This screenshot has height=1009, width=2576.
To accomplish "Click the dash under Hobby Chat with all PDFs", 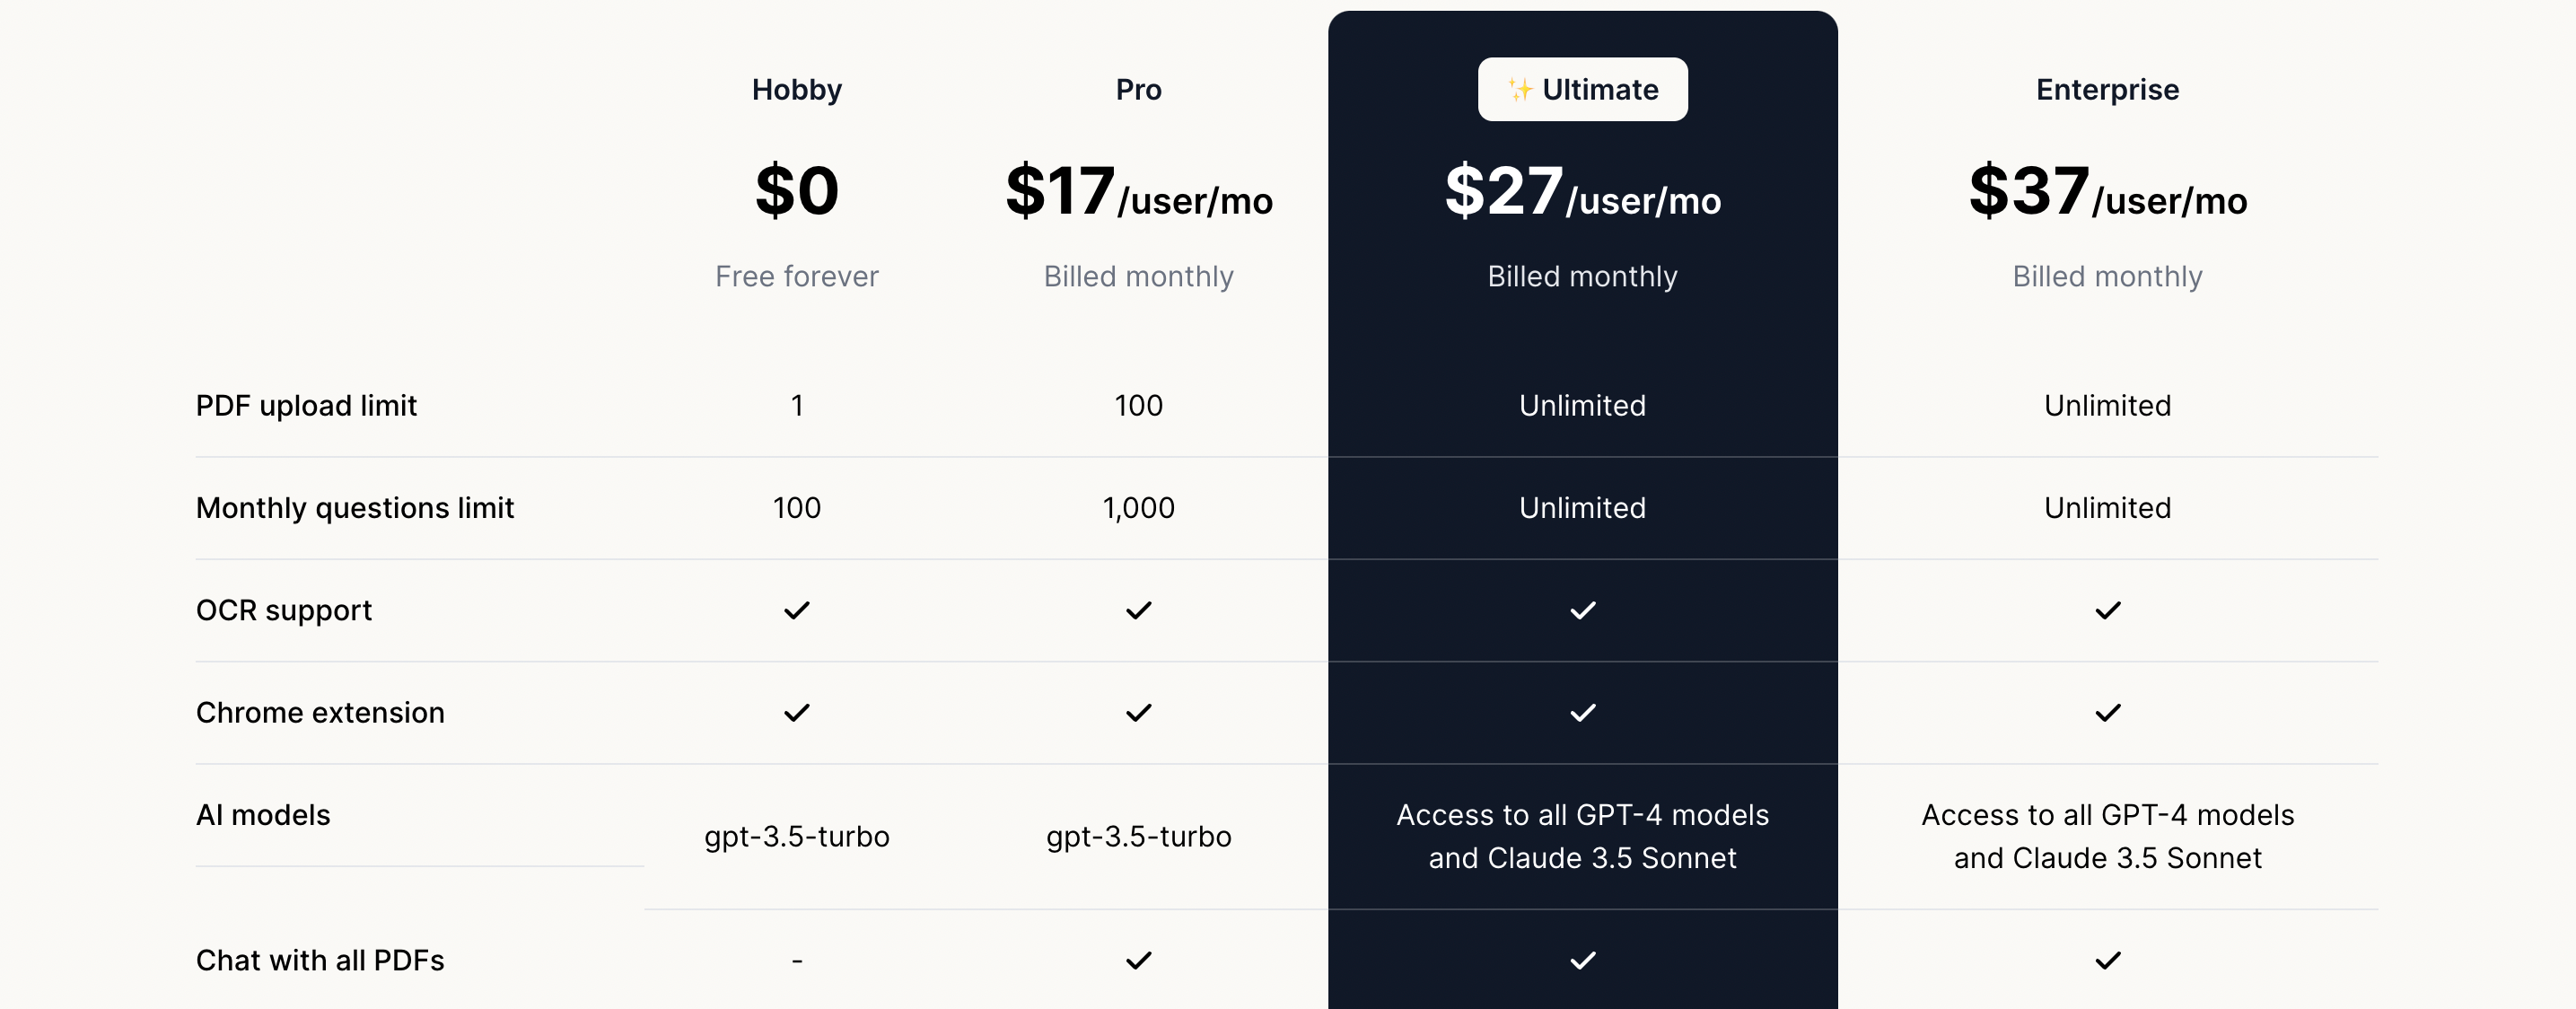I will (796, 961).
